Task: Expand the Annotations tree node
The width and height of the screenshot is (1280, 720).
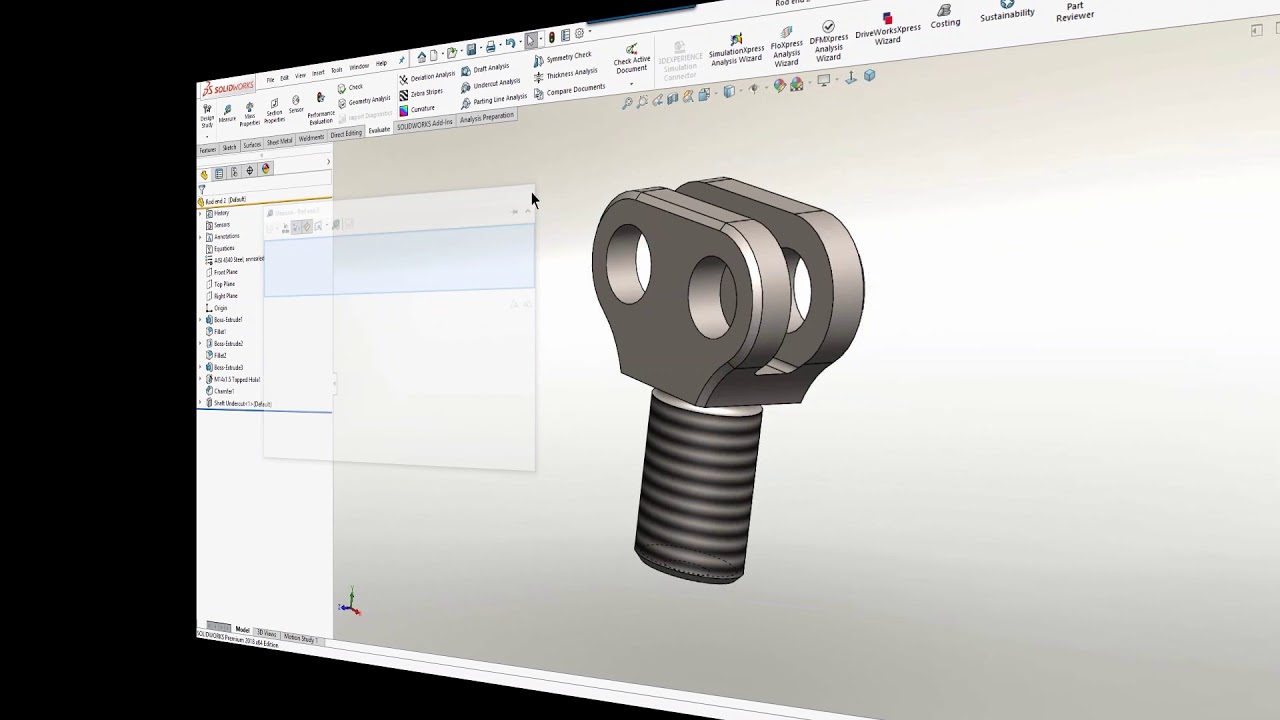Action: pyautogui.click(x=200, y=237)
